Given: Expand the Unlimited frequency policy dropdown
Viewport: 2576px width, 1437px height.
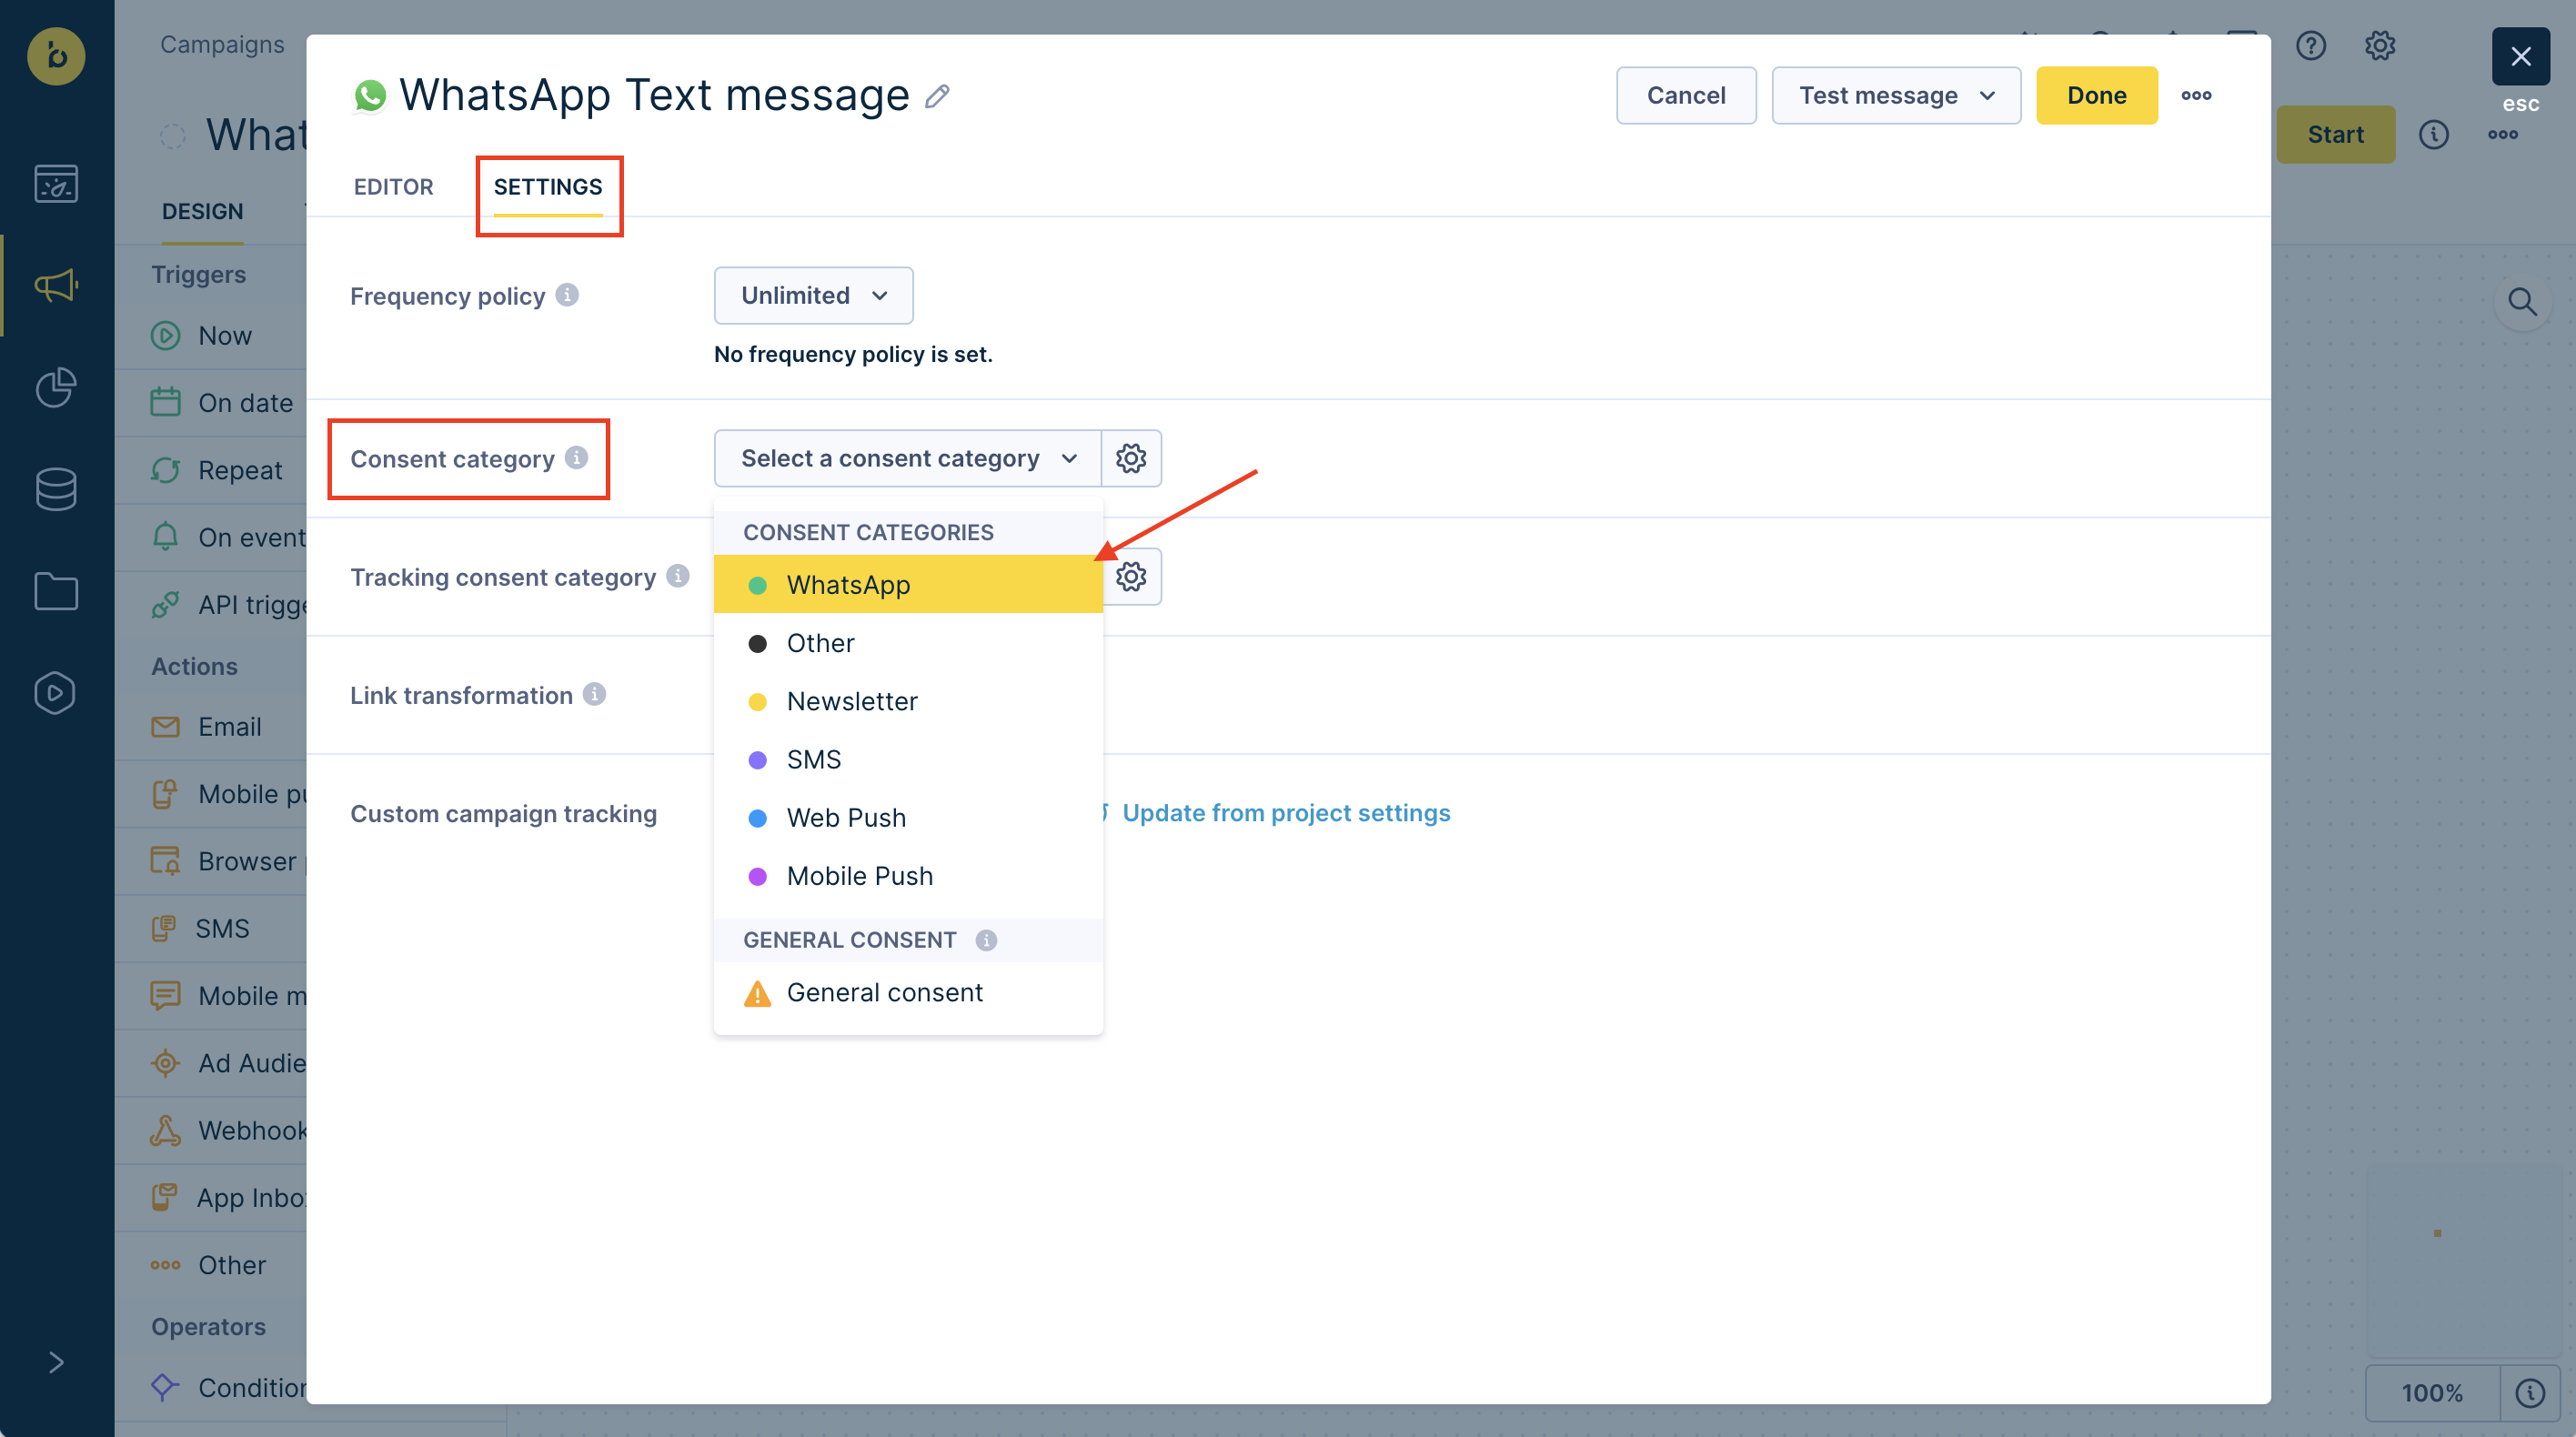Looking at the screenshot, I should (x=813, y=296).
